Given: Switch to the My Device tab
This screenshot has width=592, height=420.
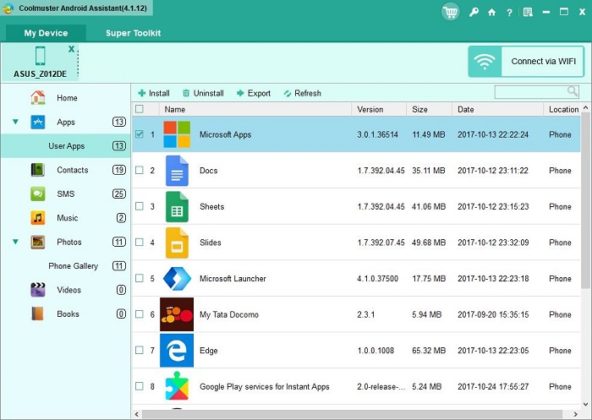Looking at the screenshot, I should (46, 33).
